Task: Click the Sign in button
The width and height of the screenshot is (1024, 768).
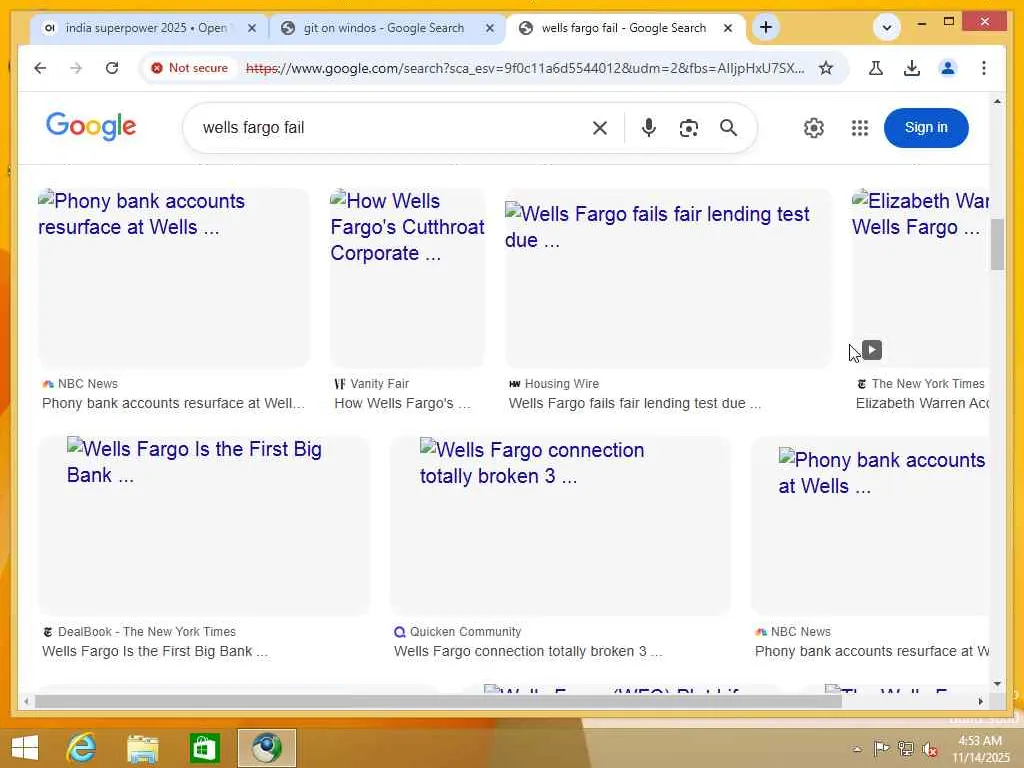Action: [925, 127]
